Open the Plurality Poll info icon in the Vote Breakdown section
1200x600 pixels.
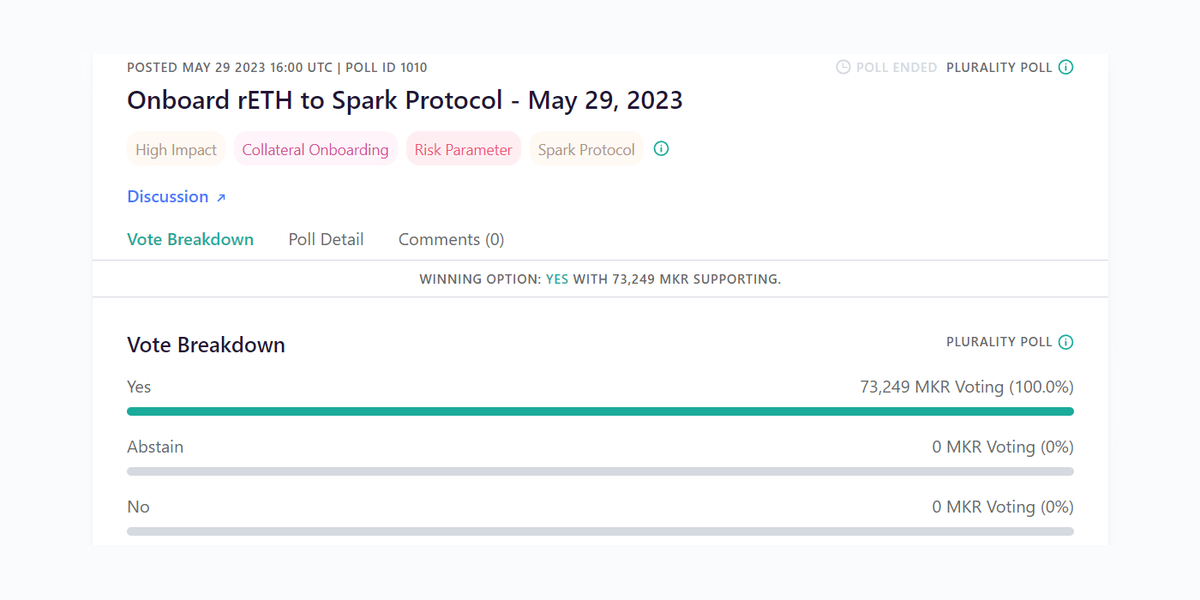point(1066,342)
